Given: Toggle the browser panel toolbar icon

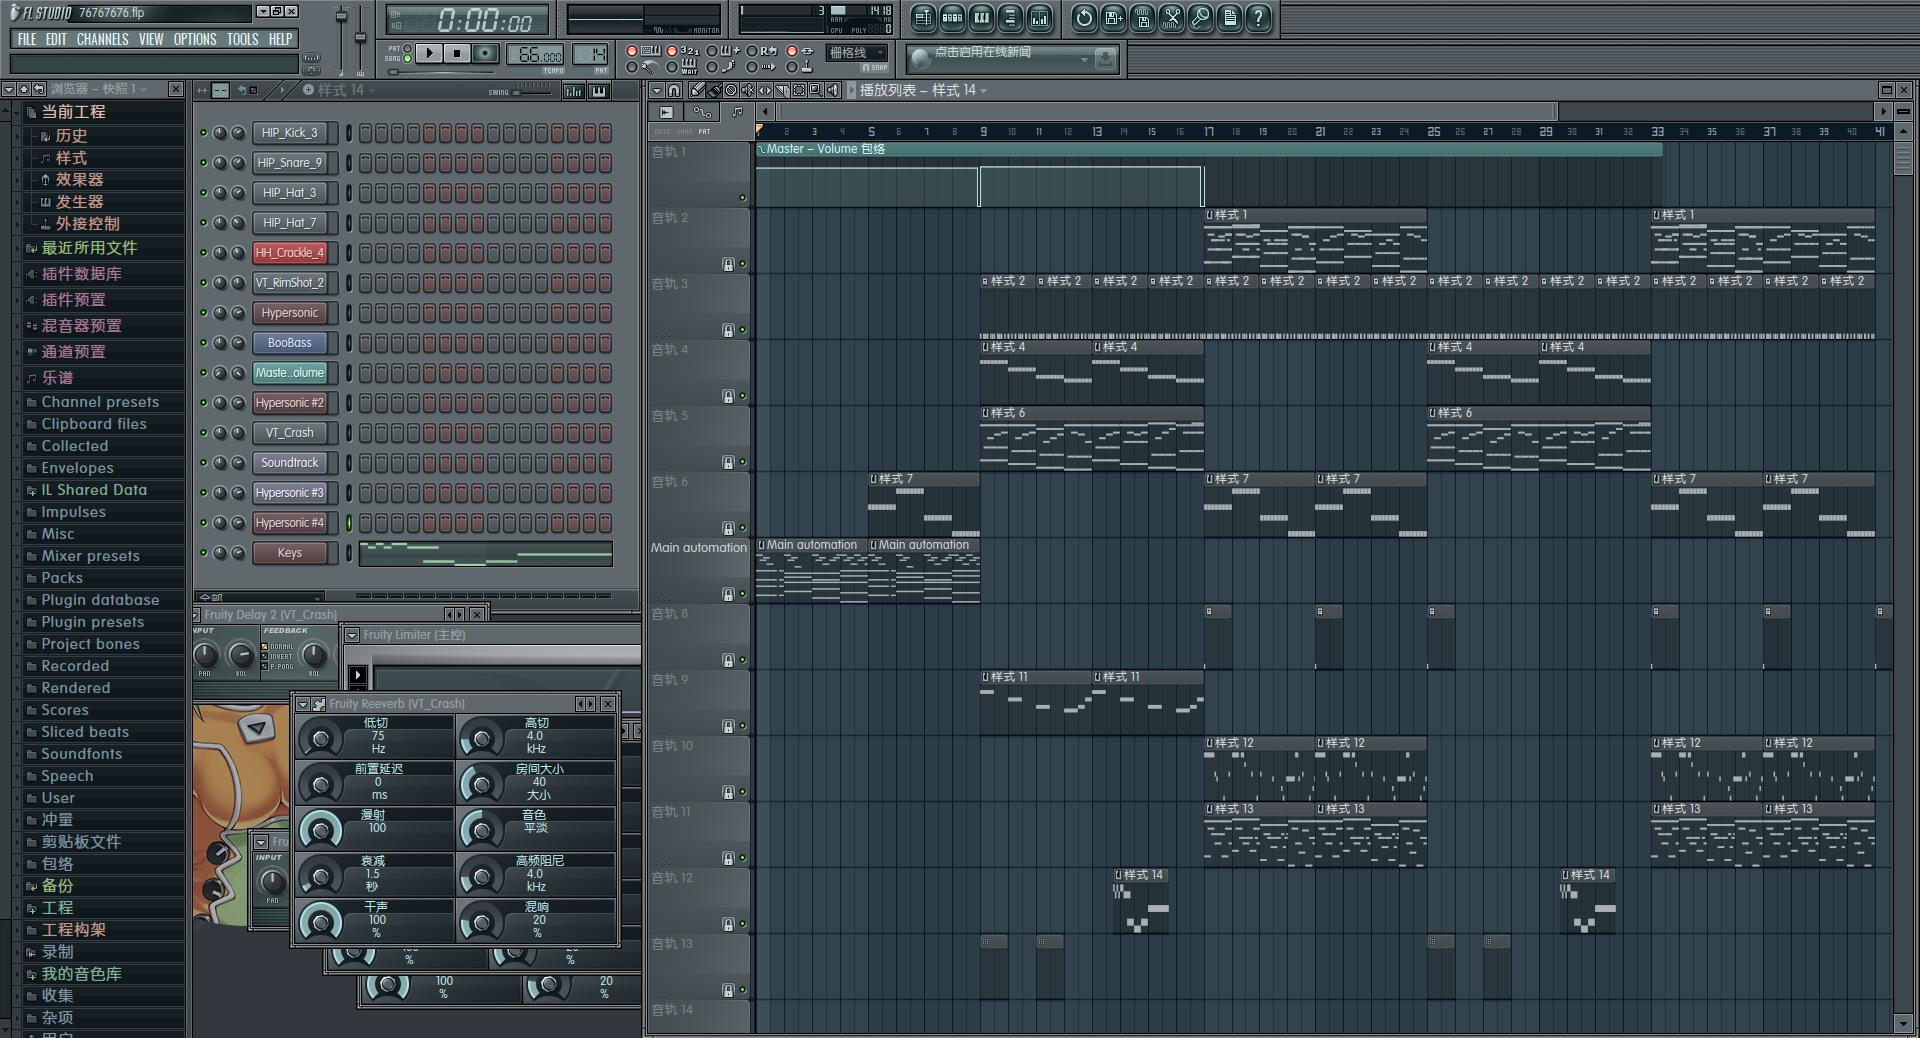Looking at the screenshot, I should coord(1010,17).
